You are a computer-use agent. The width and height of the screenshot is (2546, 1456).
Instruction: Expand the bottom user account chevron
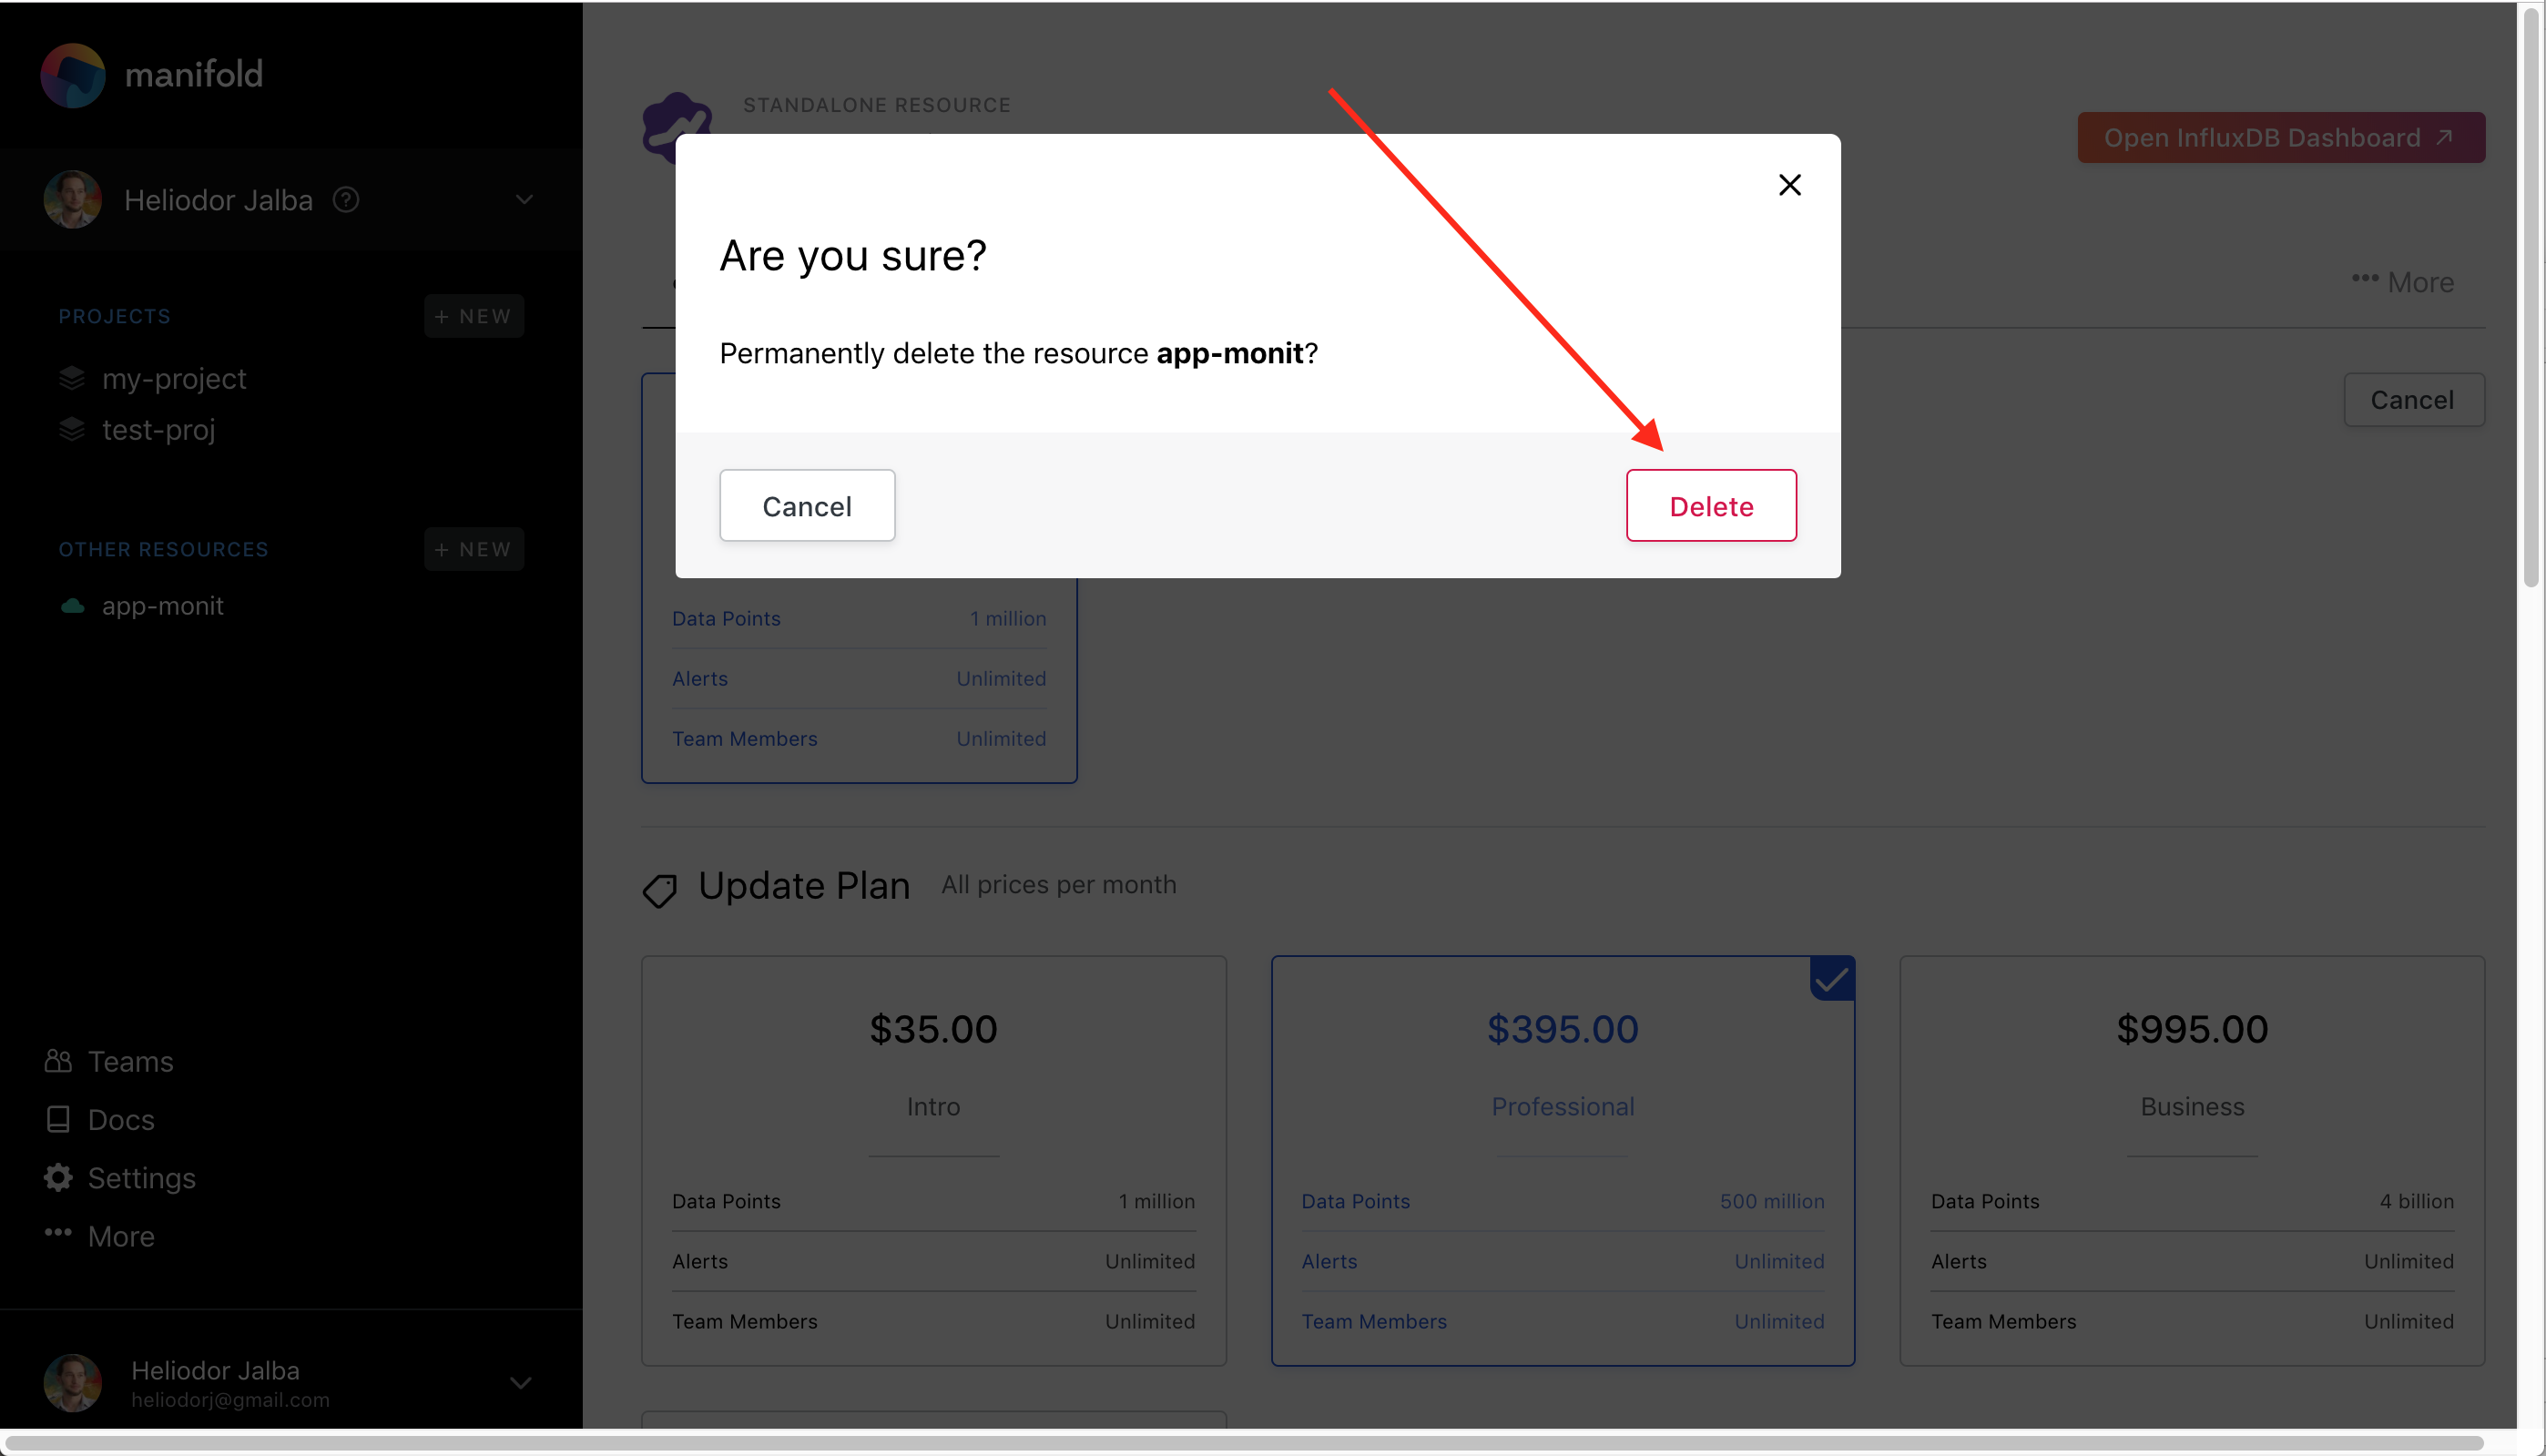pos(520,1383)
